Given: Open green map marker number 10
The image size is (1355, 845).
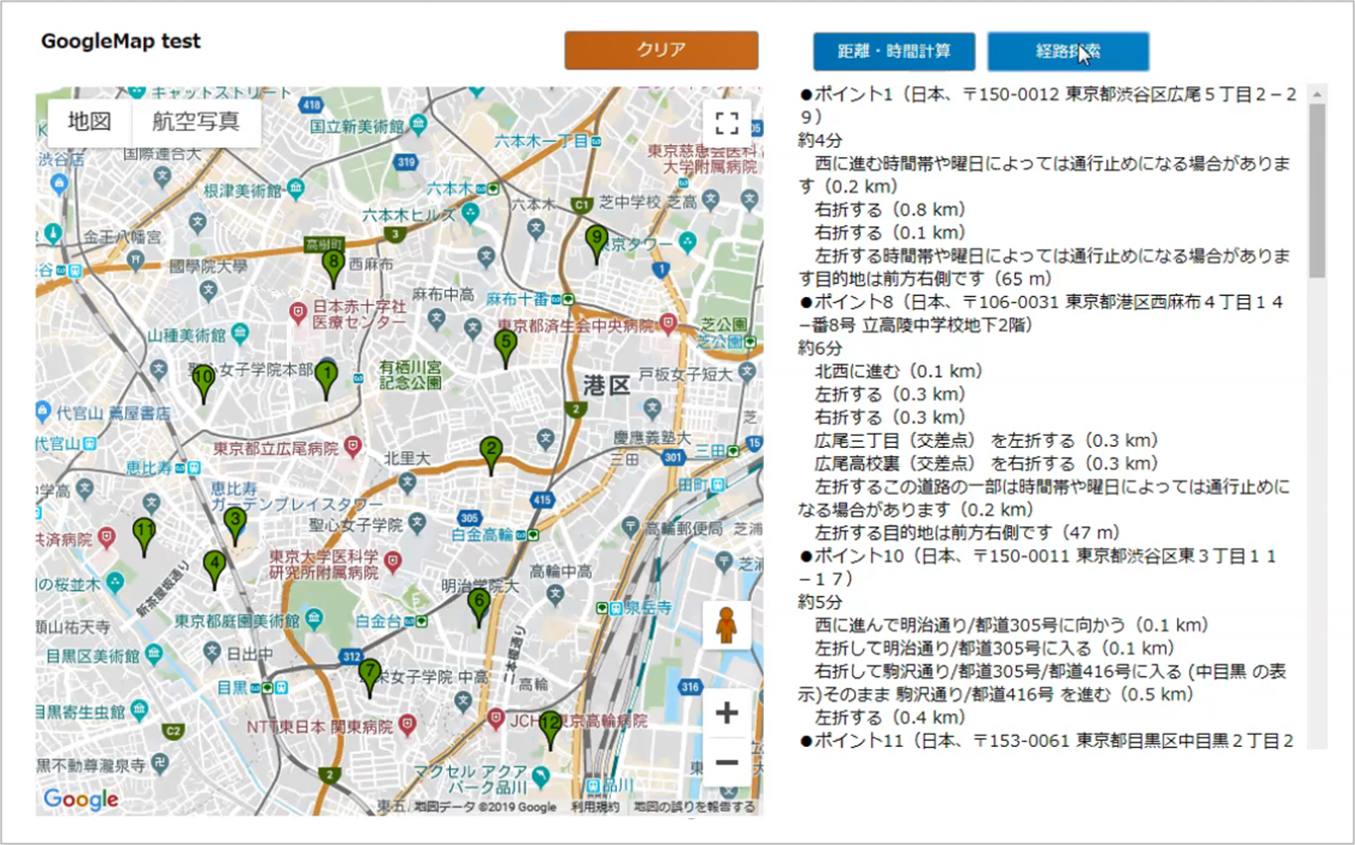Looking at the screenshot, I should coord(203,384).
